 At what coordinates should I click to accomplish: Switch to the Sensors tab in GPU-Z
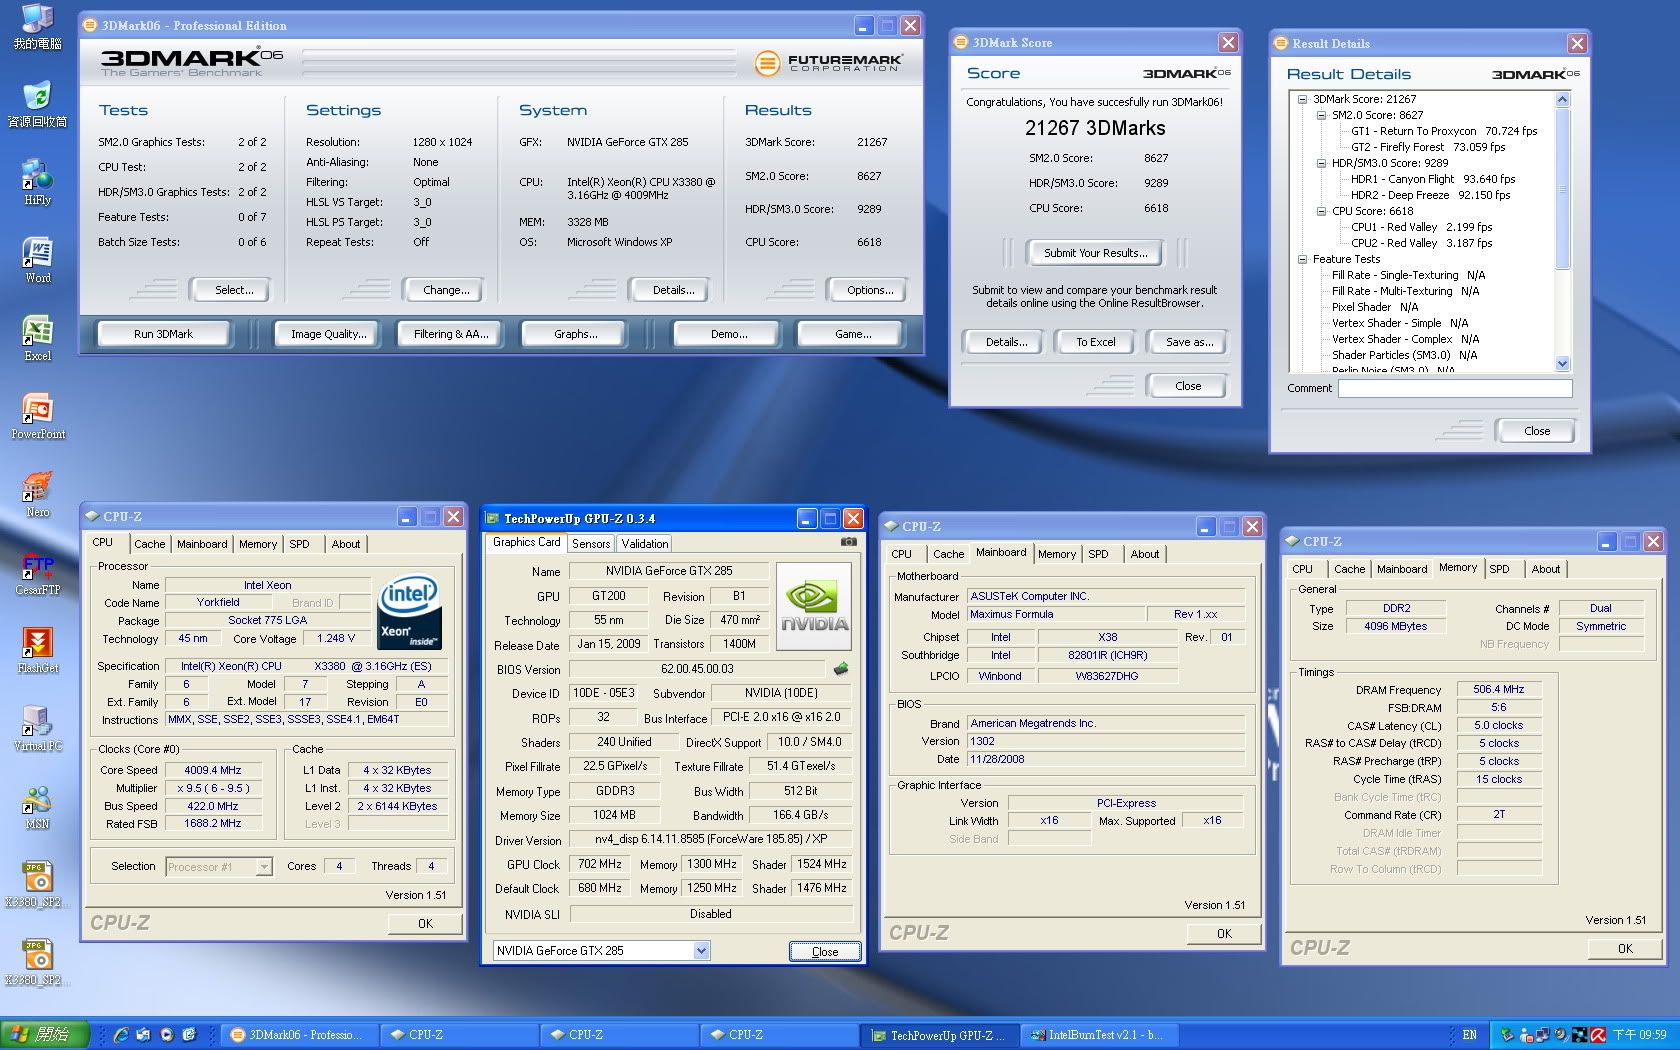(591, 544)
